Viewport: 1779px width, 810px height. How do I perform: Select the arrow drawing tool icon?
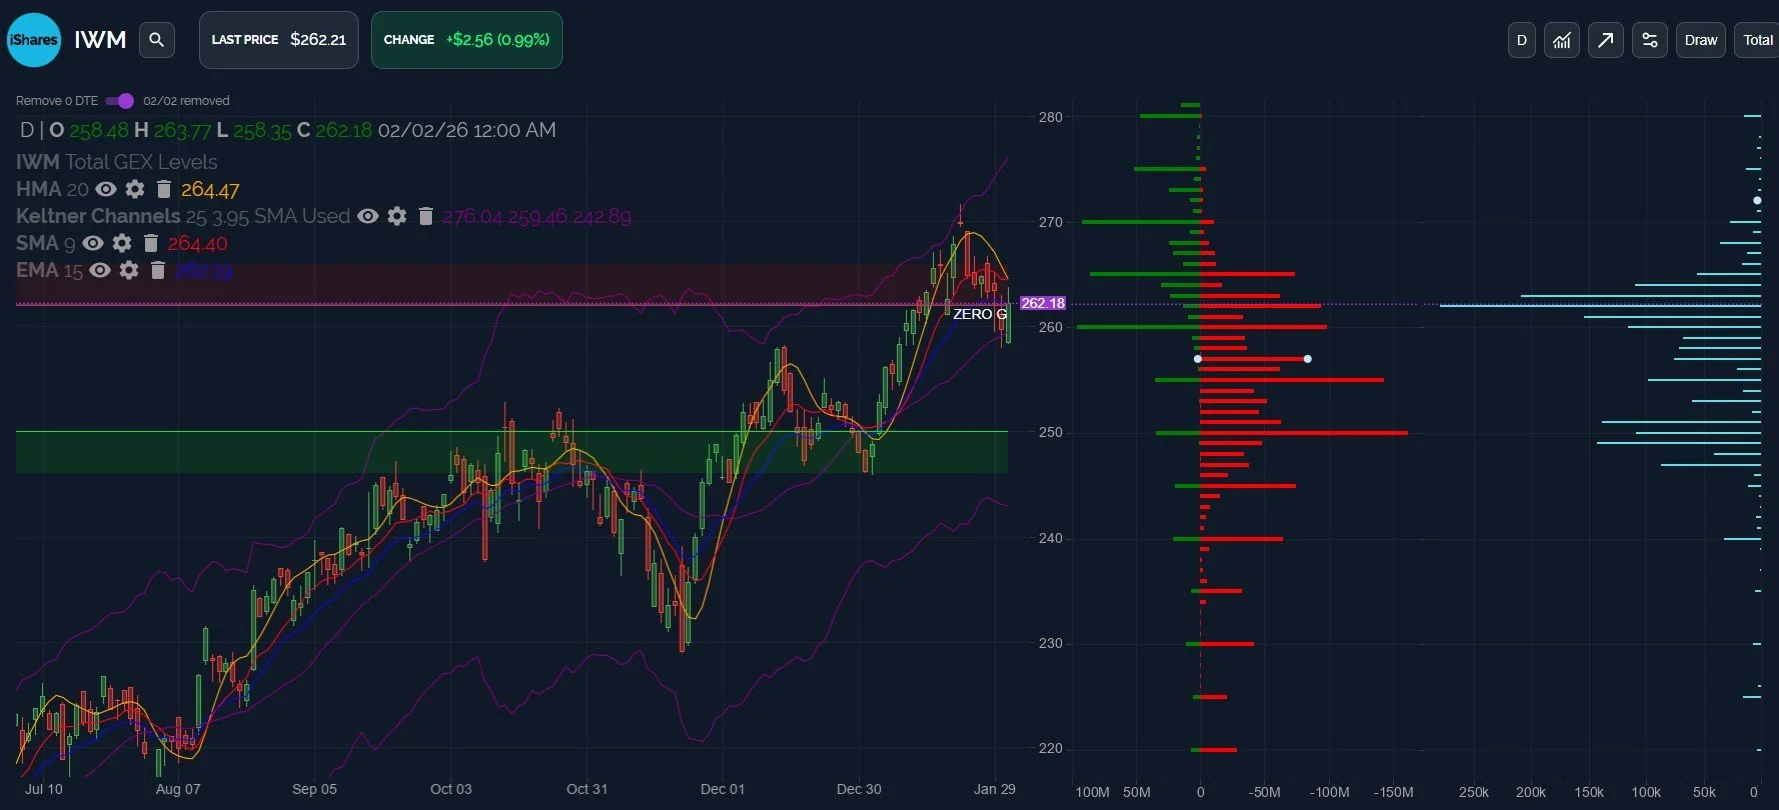click(x=1606, y=40)
